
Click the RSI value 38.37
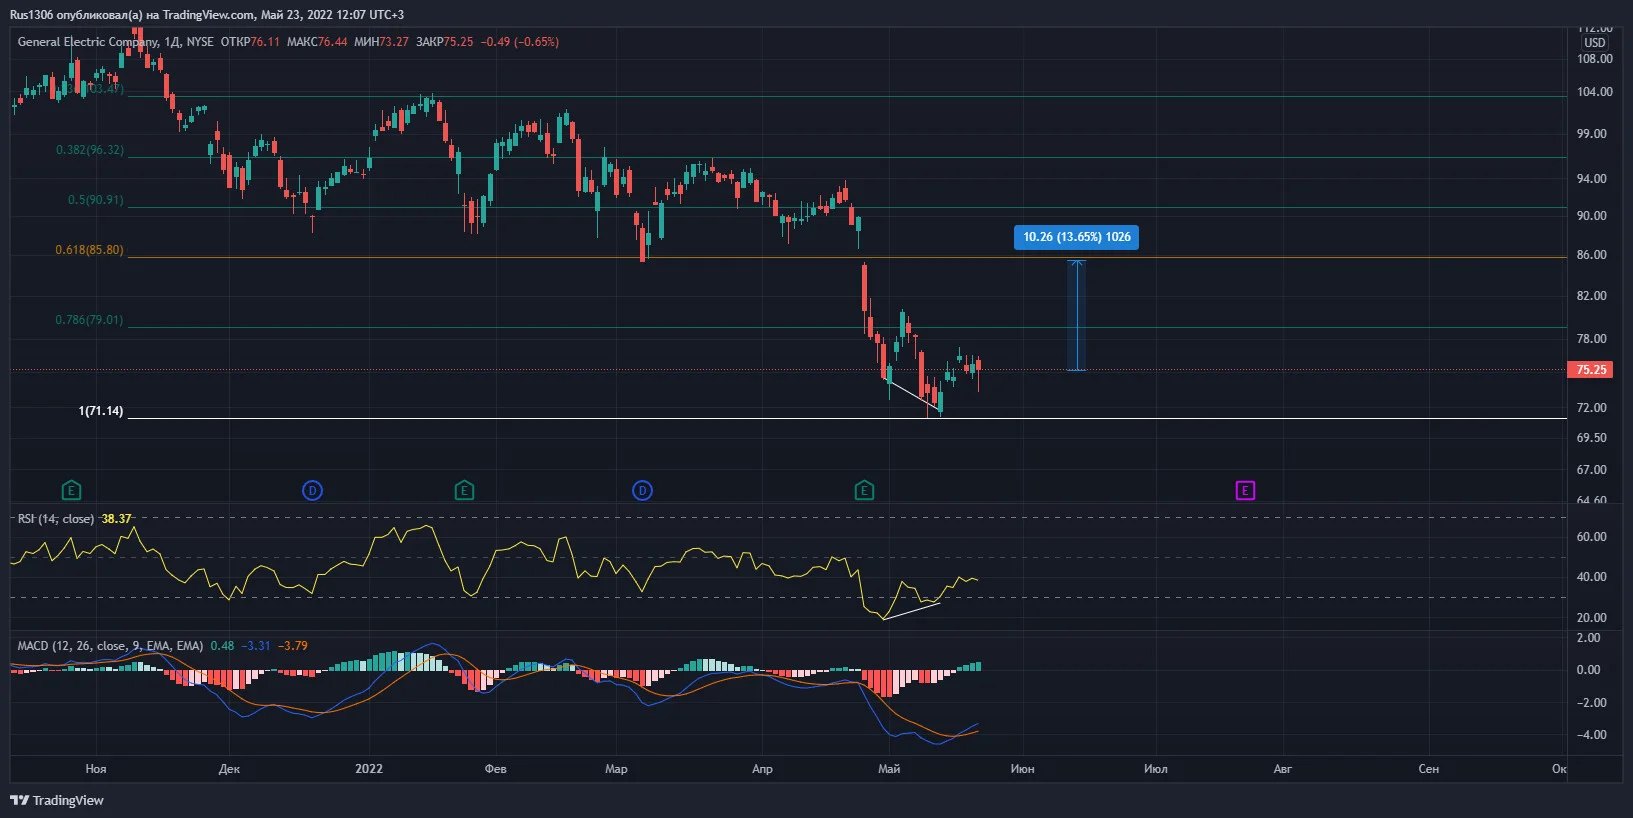point(116,519)
